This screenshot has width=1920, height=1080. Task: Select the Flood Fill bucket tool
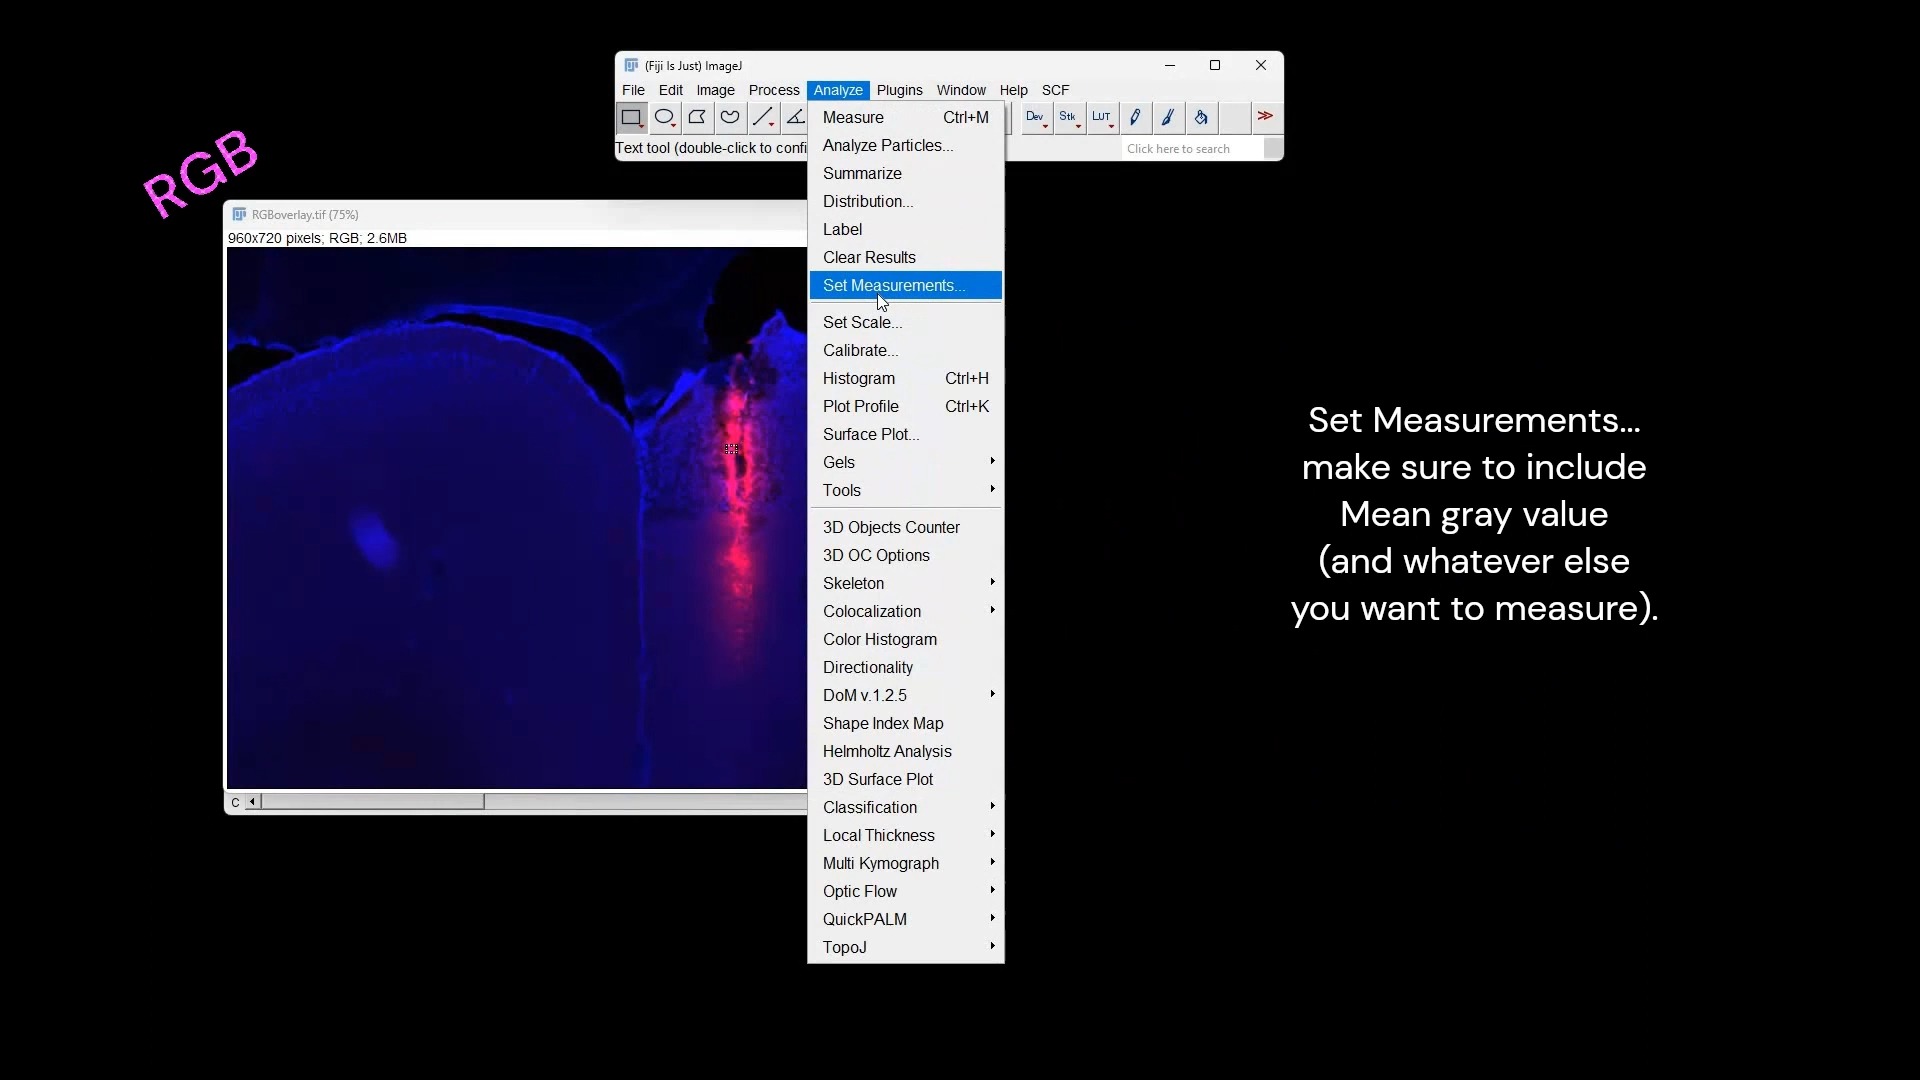point(1201,118)
